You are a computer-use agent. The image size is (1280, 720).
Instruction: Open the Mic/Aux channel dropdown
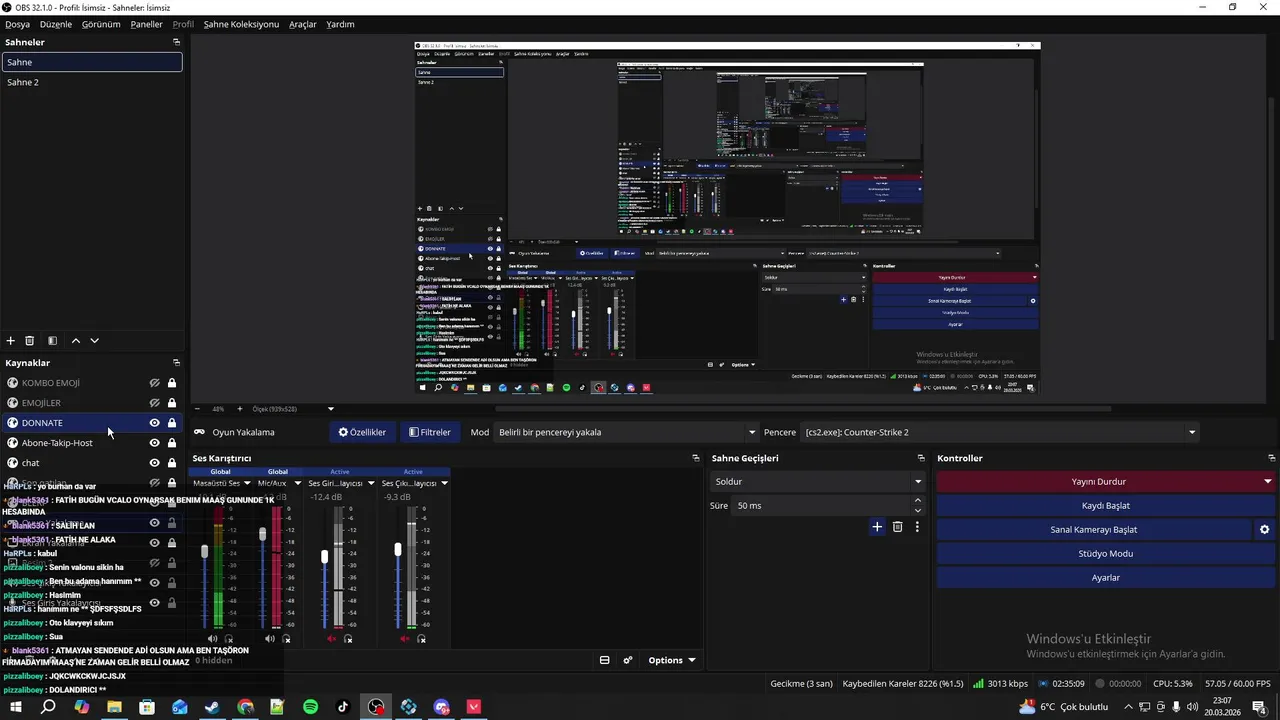297,483
